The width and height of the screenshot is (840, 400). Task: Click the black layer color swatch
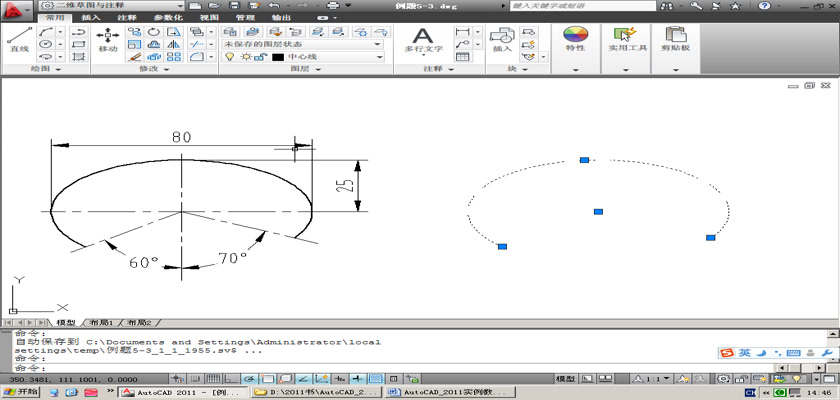pos(278,57)
